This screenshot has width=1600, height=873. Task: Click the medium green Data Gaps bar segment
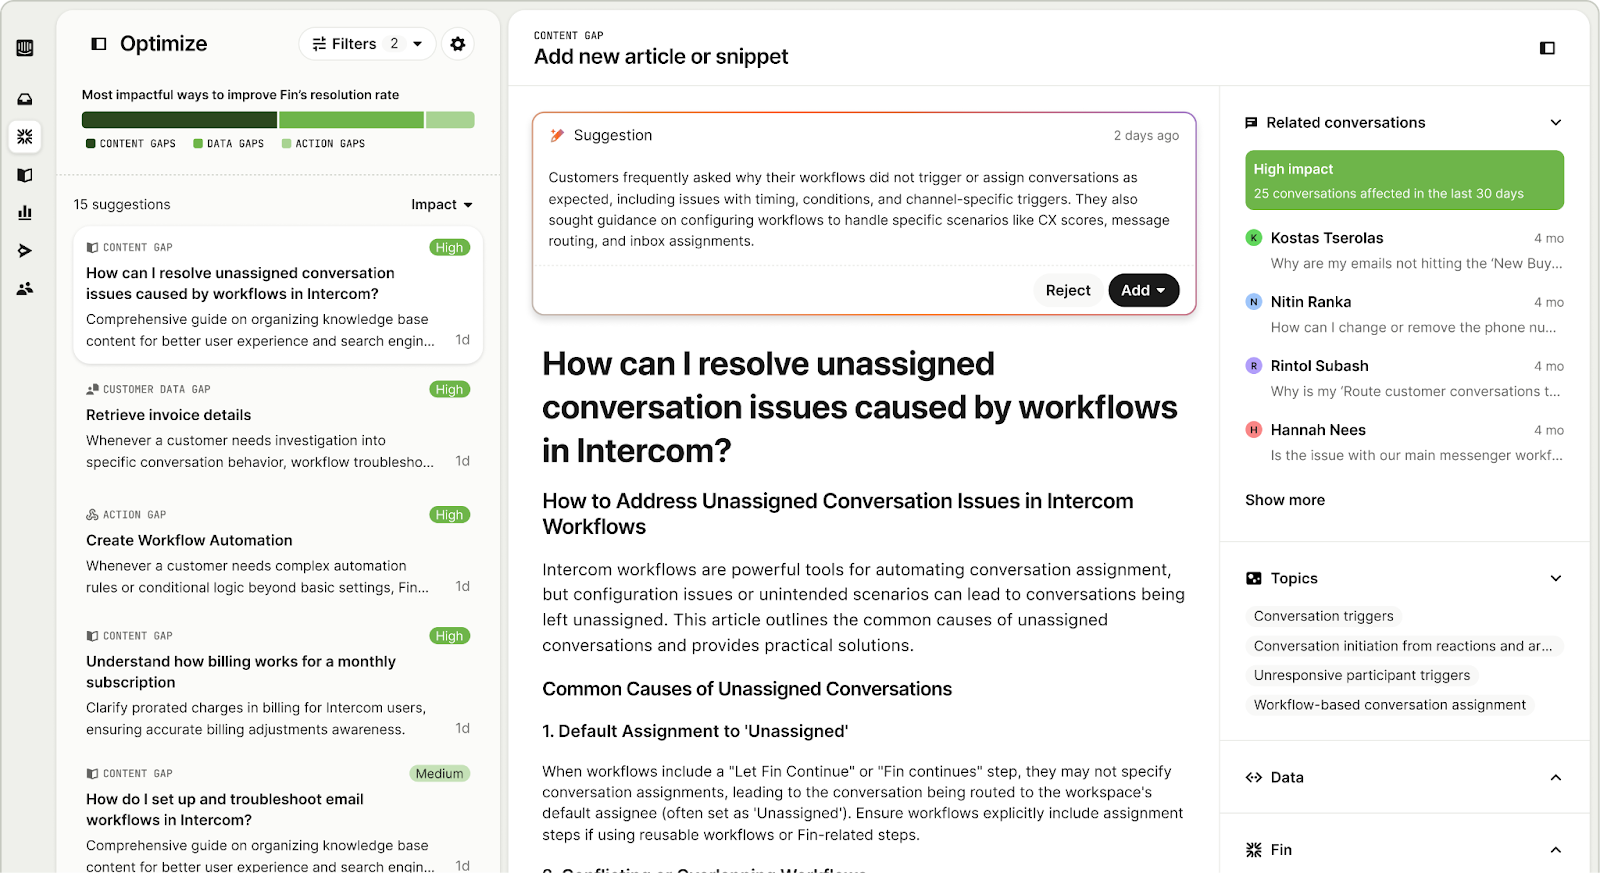[352, 120]
